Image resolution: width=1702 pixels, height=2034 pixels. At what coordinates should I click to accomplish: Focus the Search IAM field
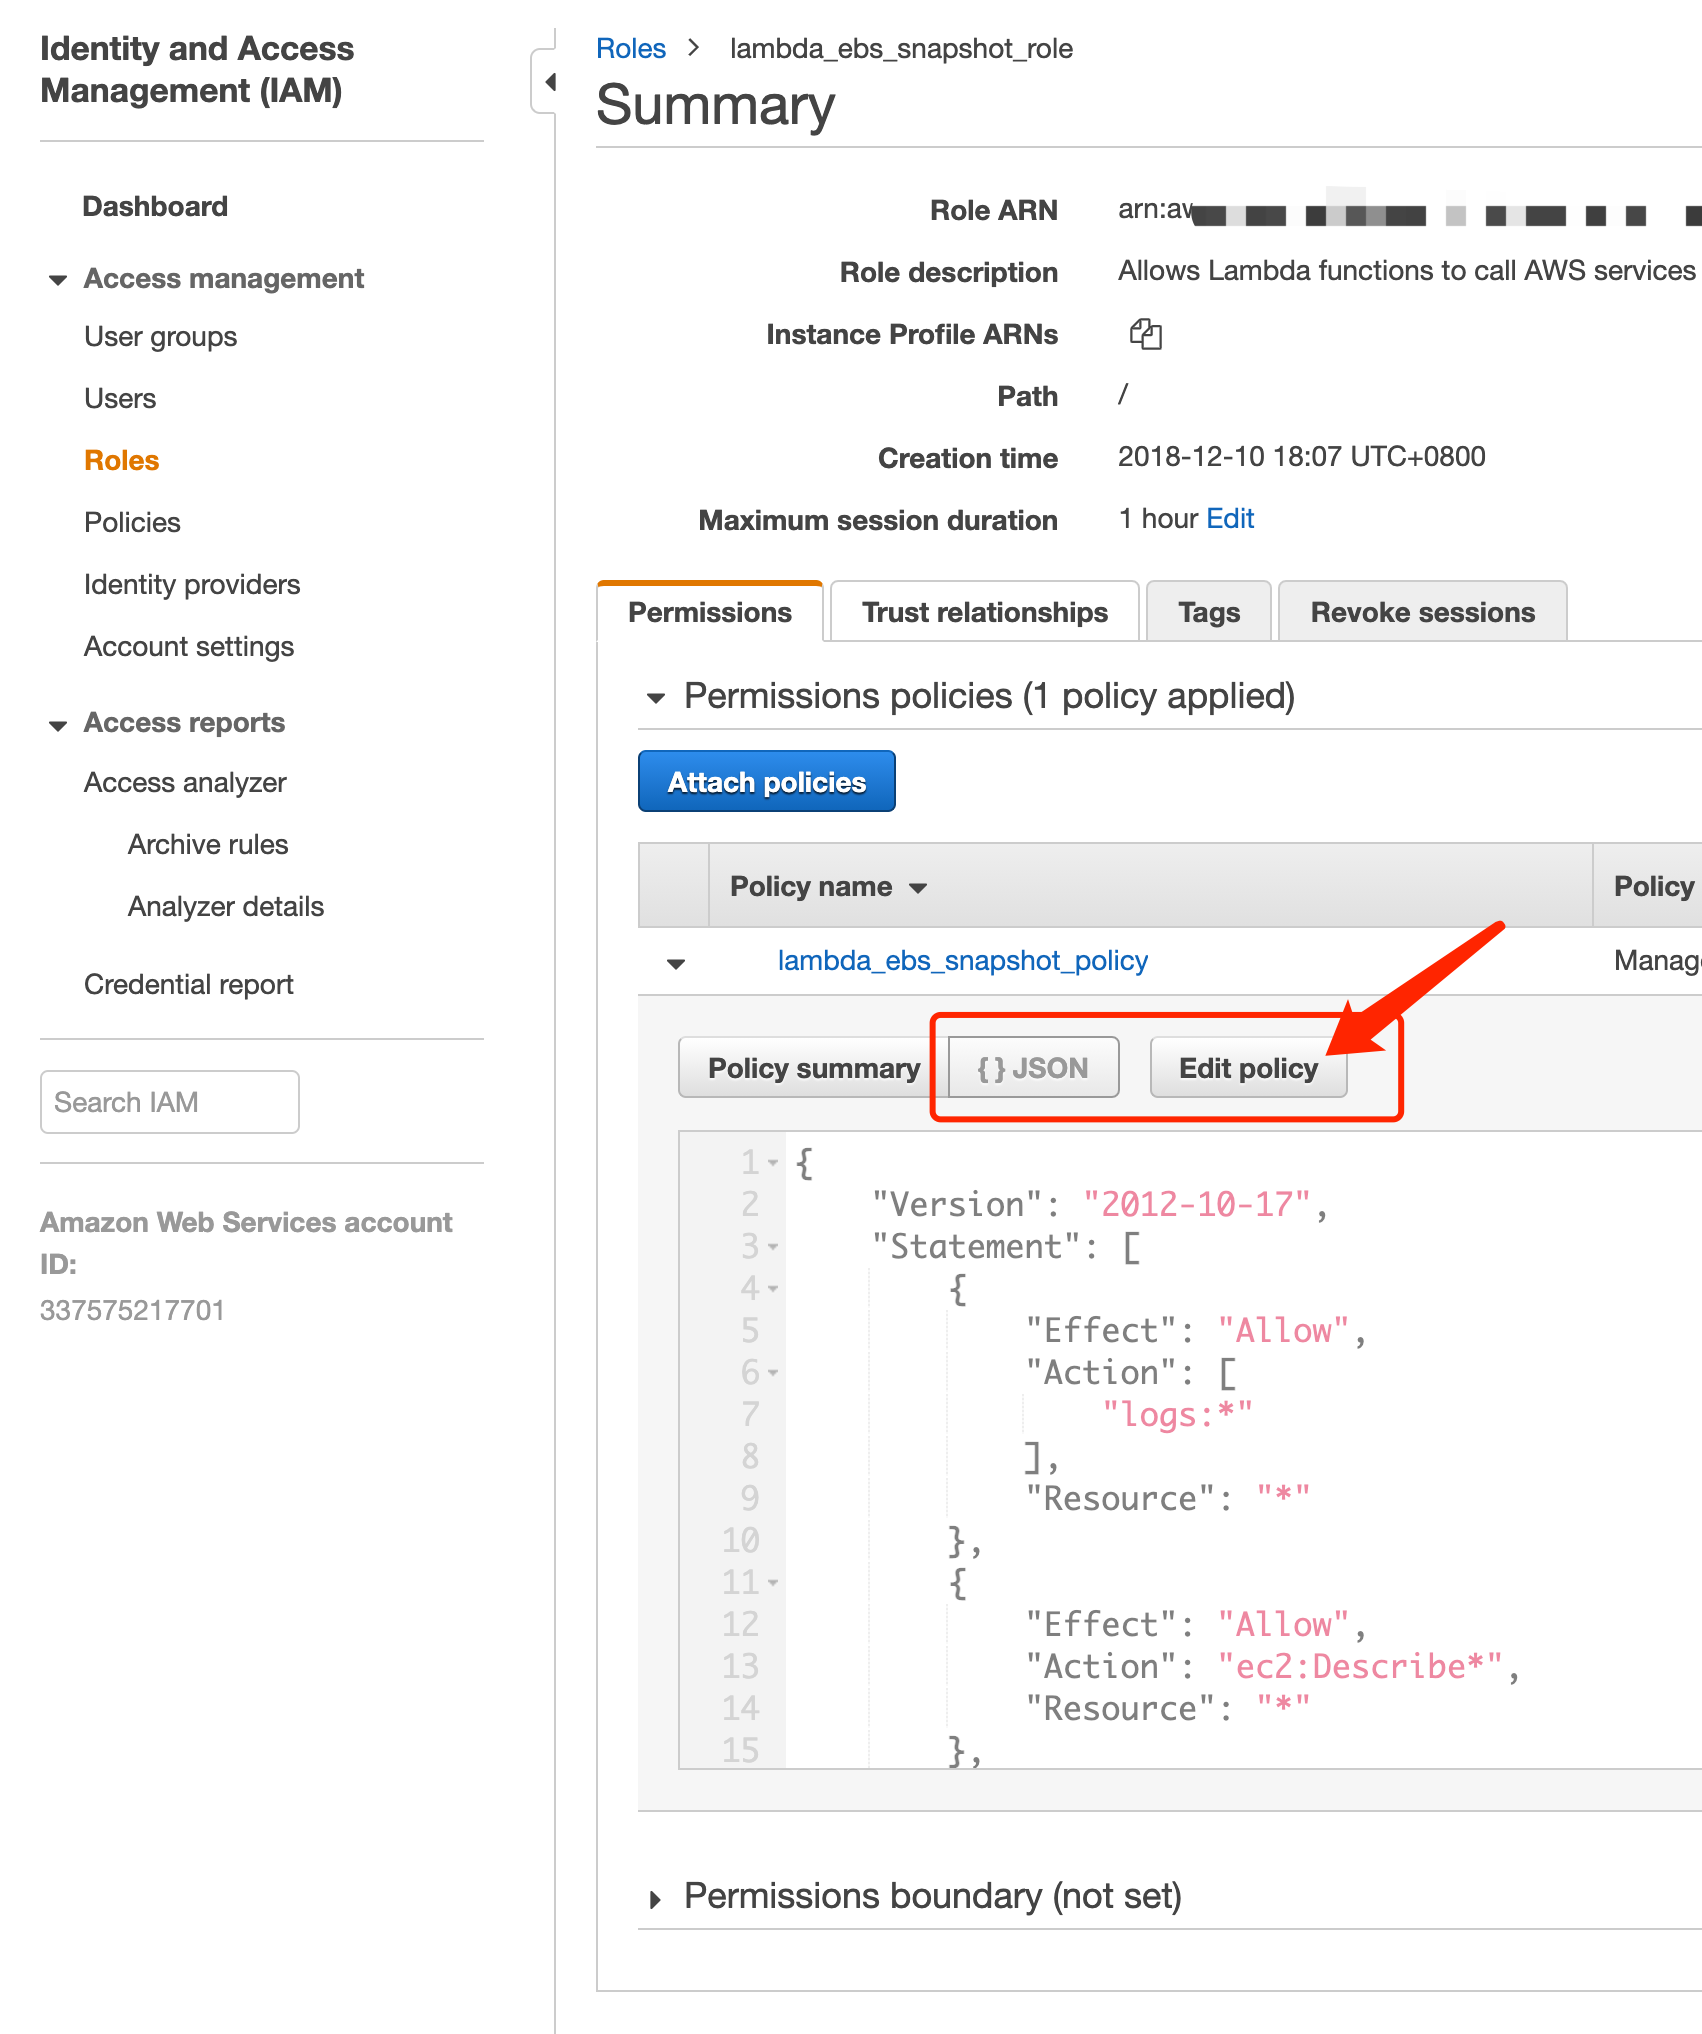pos(170,1102)
